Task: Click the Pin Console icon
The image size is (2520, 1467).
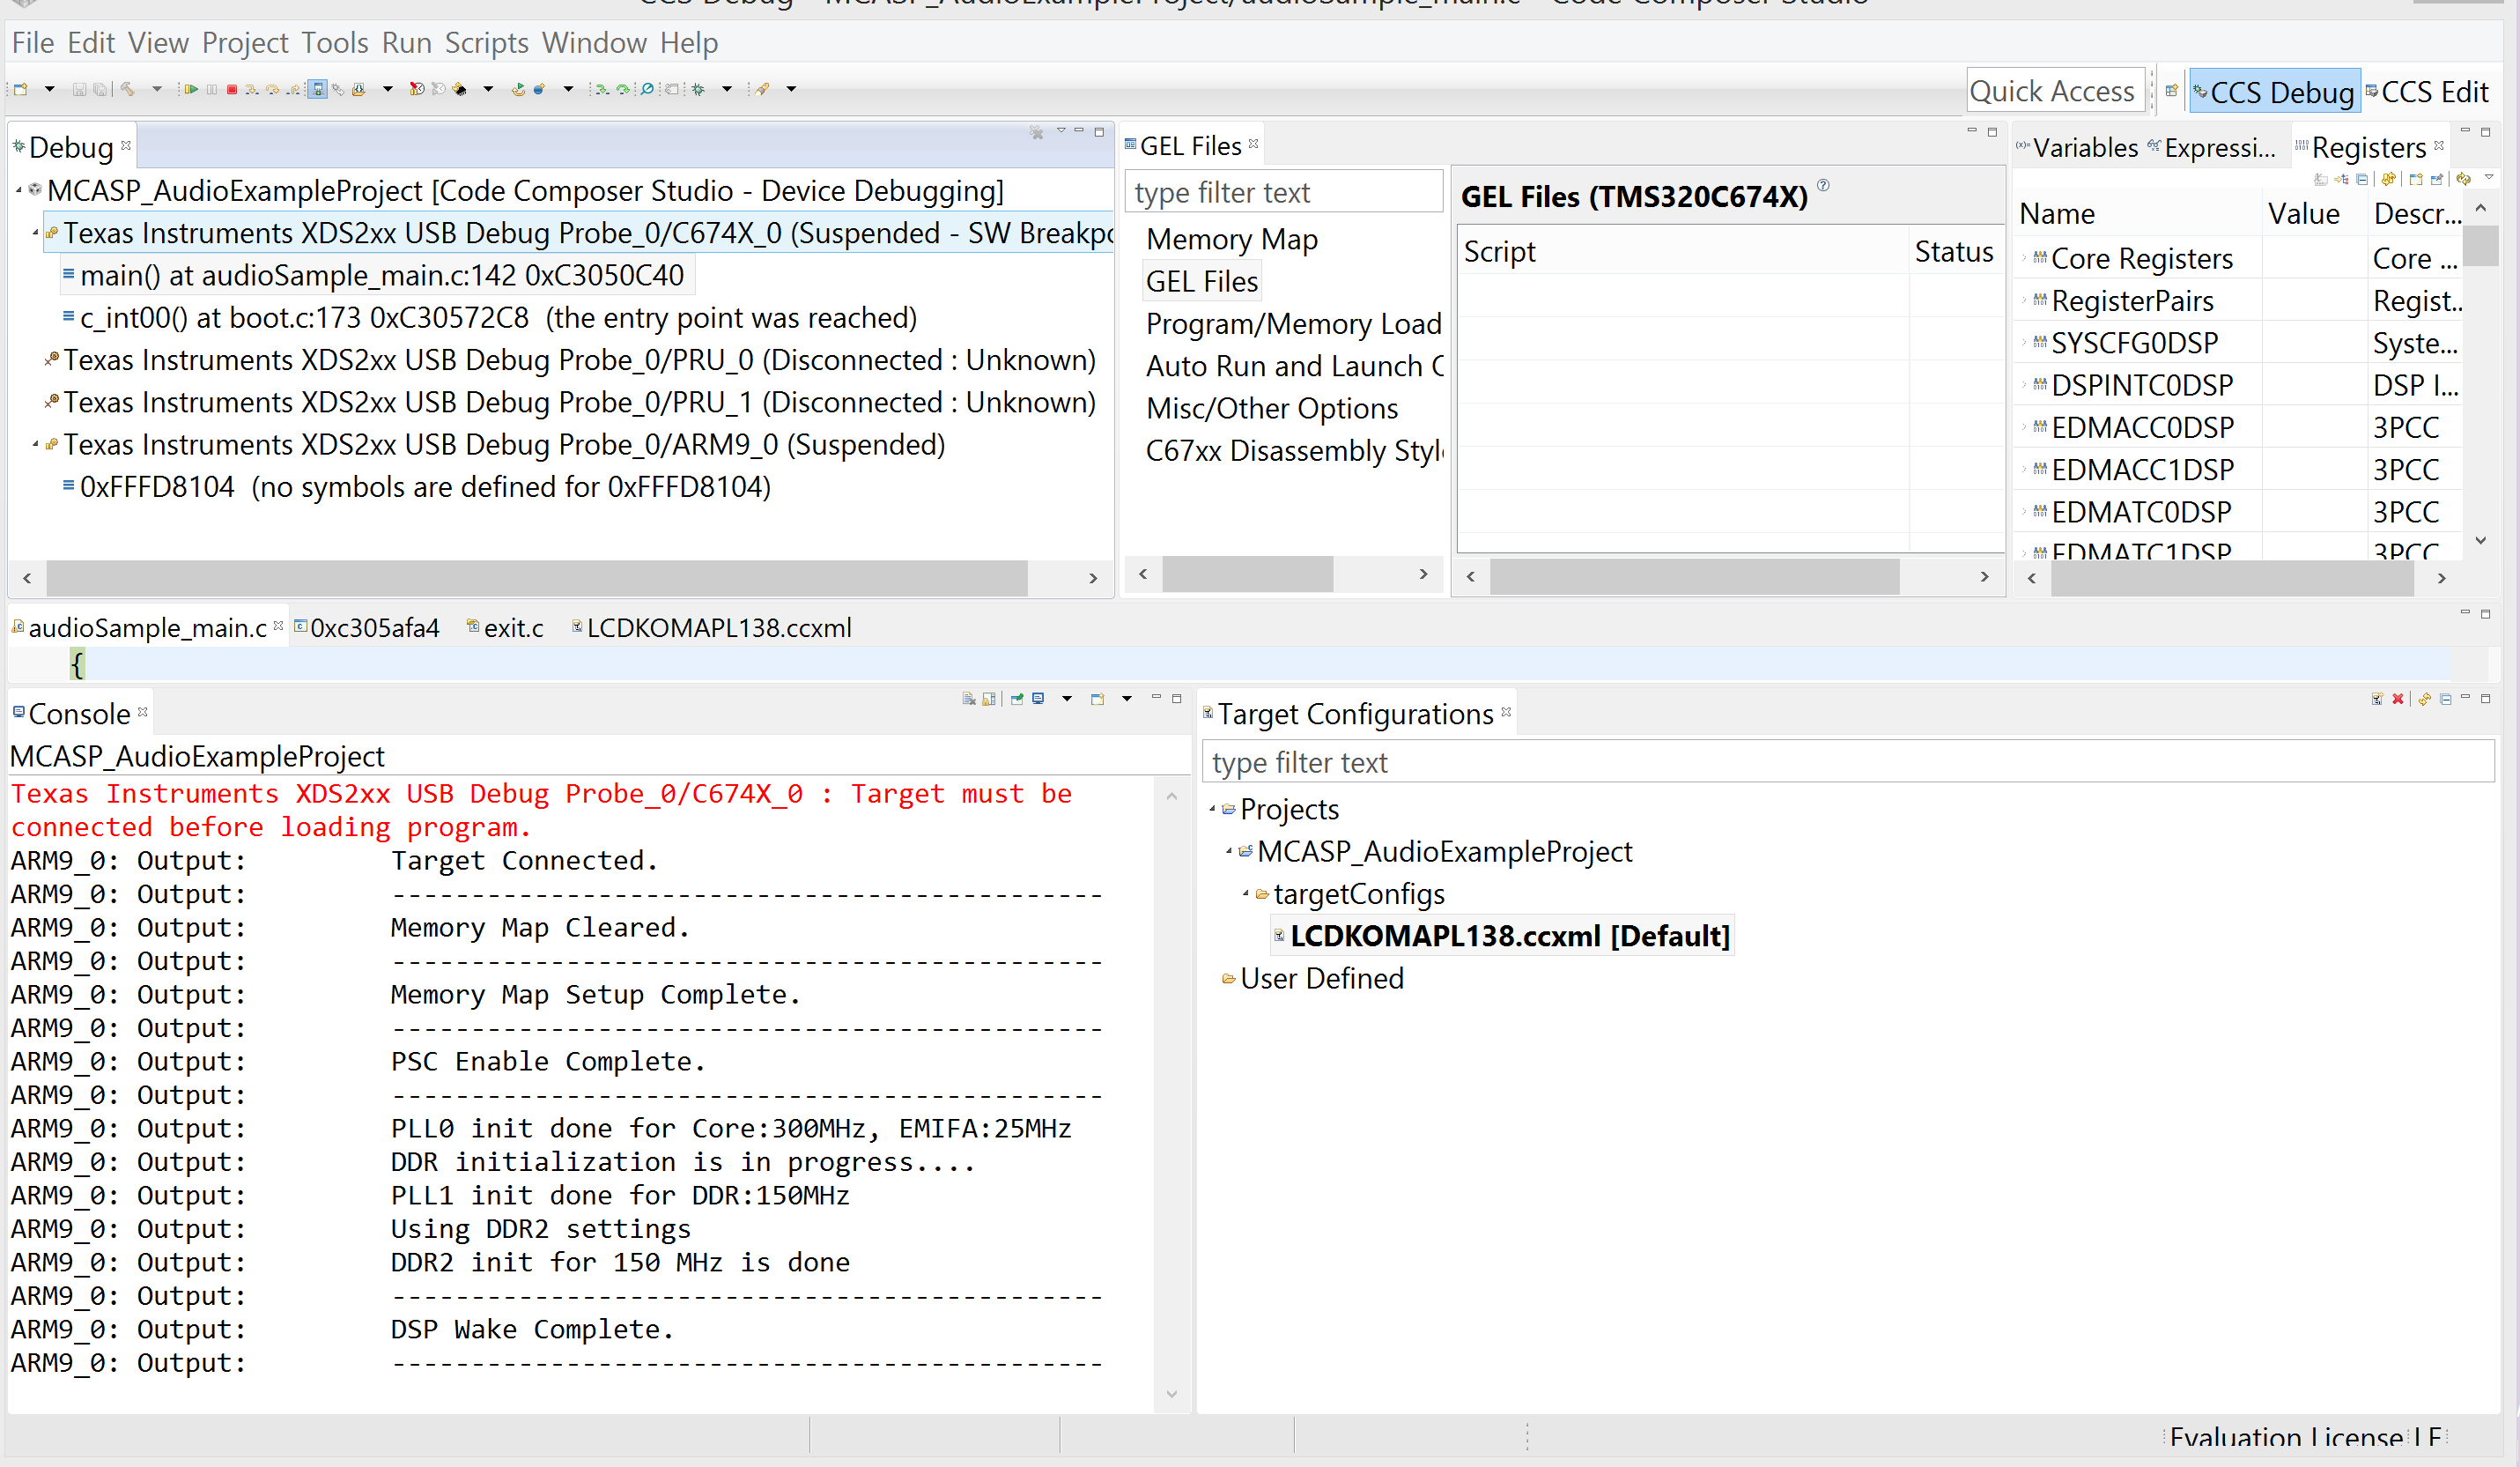Action: pos(1017,699)
